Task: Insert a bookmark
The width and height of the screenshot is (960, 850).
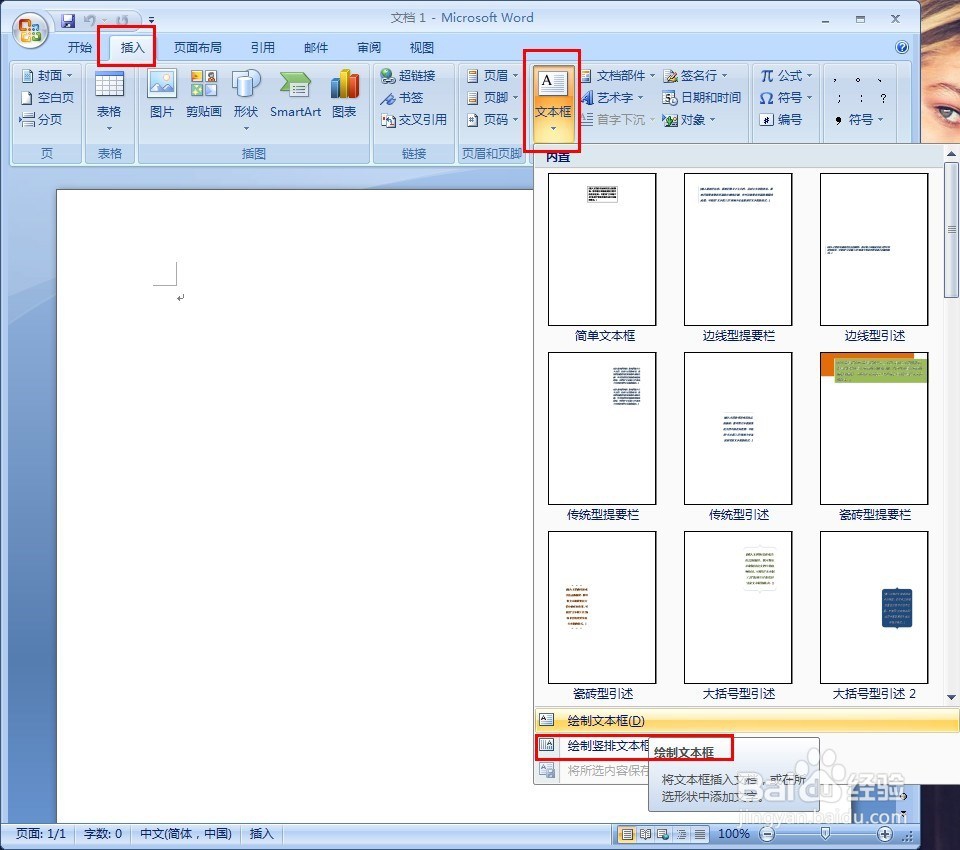Action: [402, 98]
